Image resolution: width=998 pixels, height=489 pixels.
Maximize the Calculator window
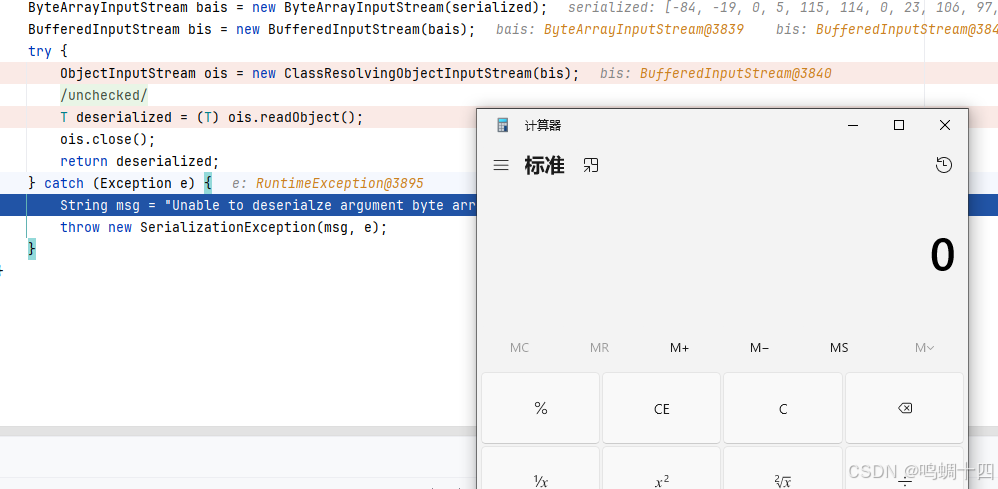899,125
